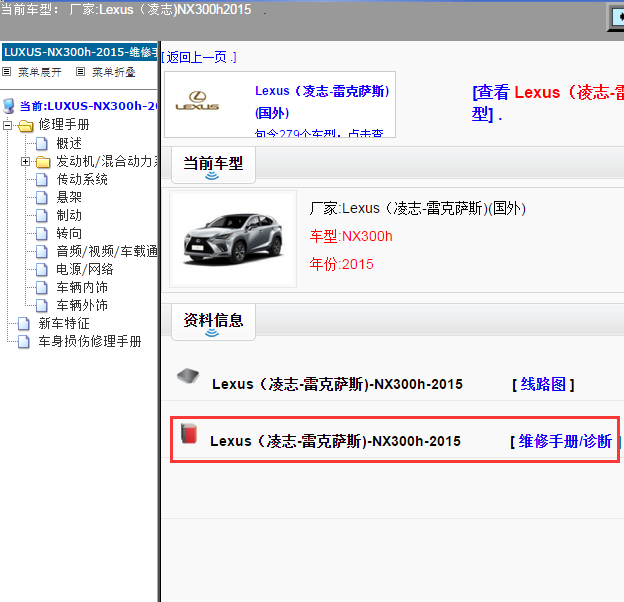Click the Lexus logo image

[197, 101]
